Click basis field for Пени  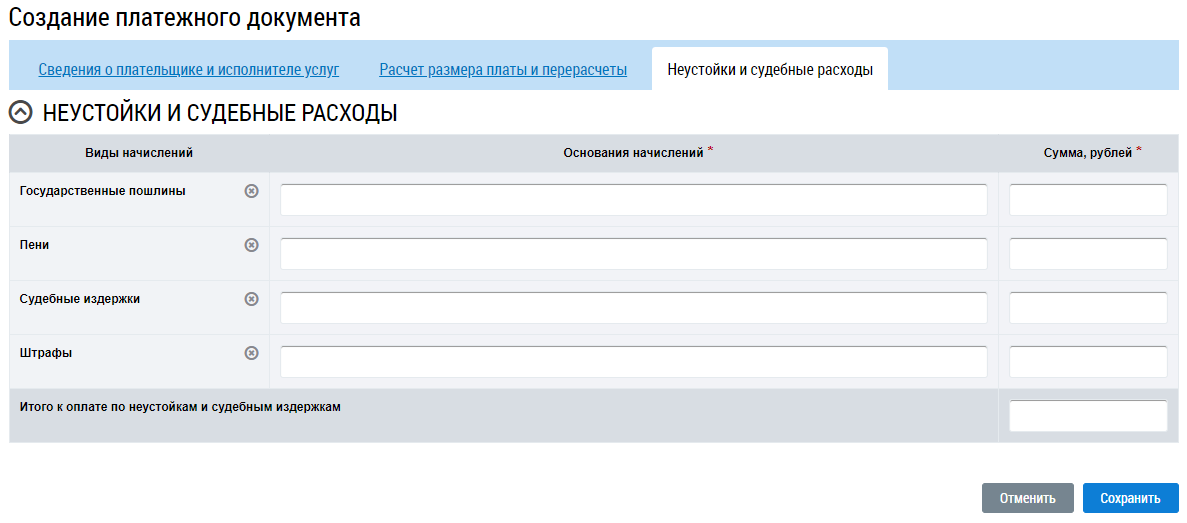tap(633, 253)
